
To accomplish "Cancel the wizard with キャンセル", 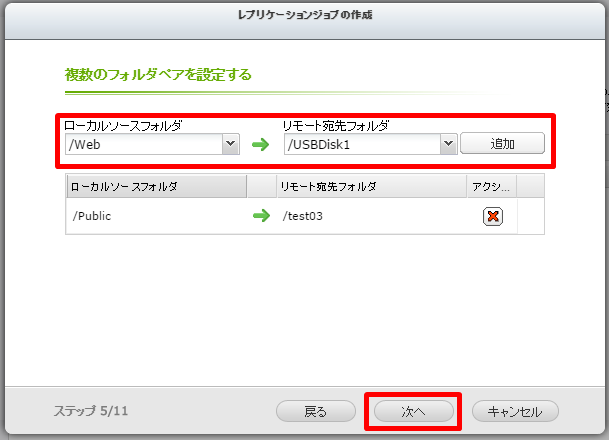I will coord(515,411).
